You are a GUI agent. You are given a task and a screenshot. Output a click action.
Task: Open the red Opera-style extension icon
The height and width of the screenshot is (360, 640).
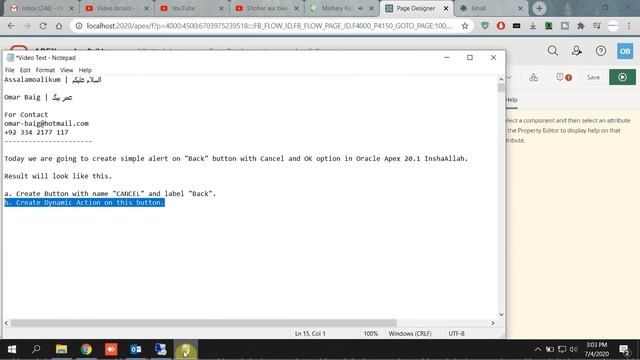(501, 26)
